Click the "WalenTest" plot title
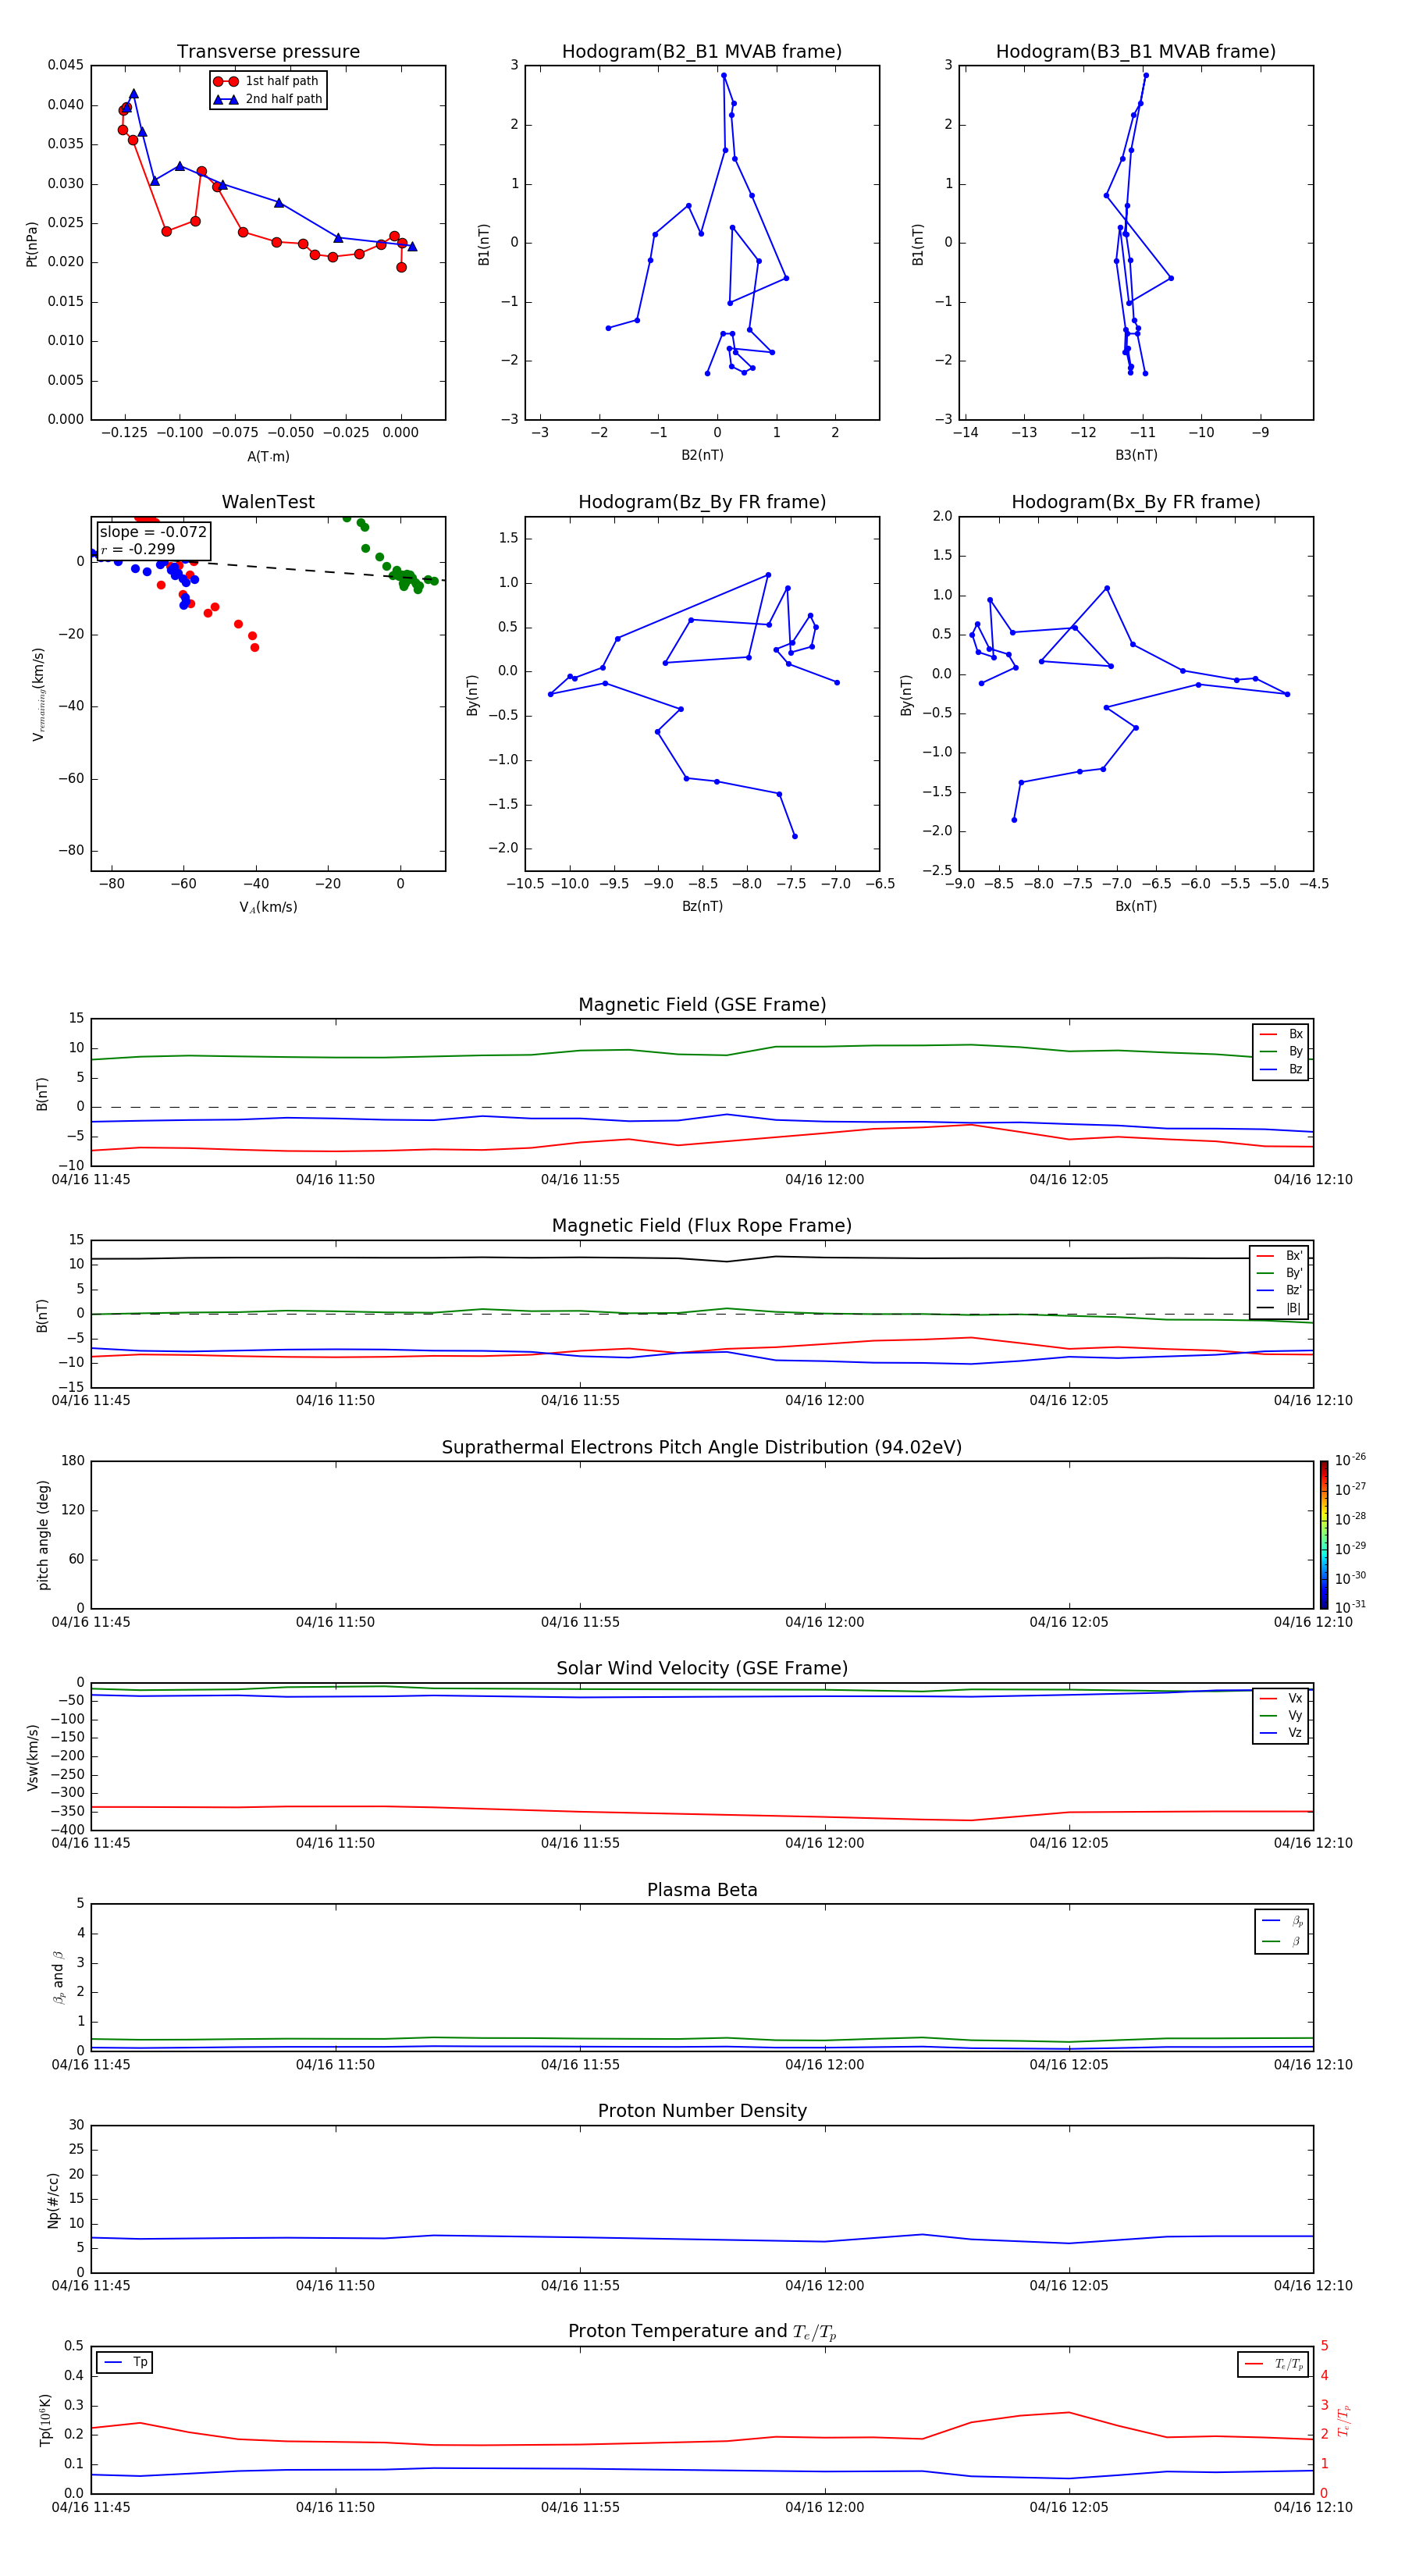The width and height of the screenshot is (1405, 2576). (x=268, y=502)
